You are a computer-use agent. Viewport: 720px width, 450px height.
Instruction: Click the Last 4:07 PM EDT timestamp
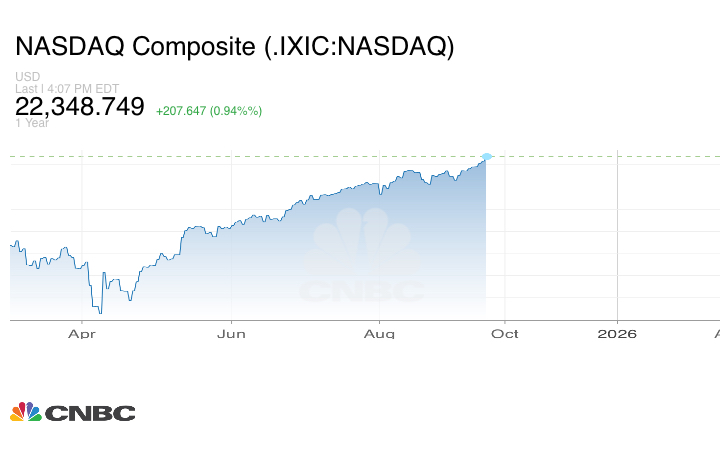pyautogui.click(x=67, y=88)
